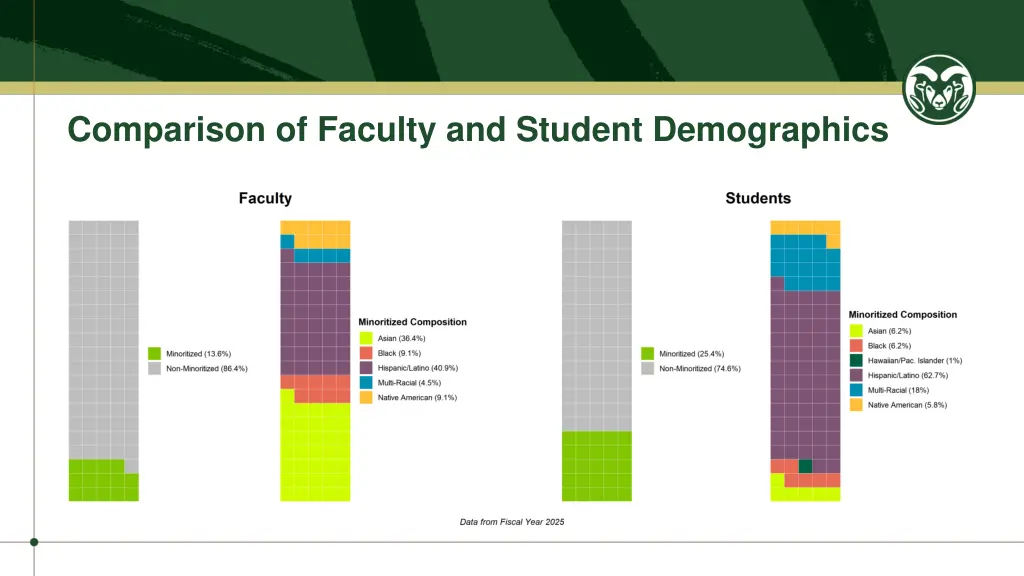This screenshot has width=1024, height=576.
Task: Click the Faculty 'Minoritized Composition' legend heading
Action: point(413,322)
